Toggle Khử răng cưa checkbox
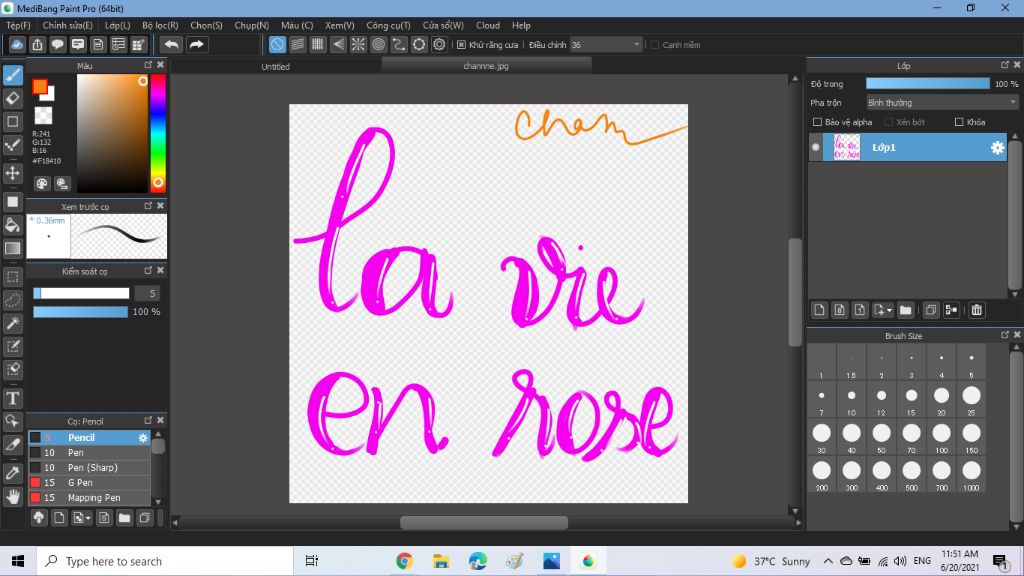Viewport: 1024px width, 576px height. click(x=461, y=45)
